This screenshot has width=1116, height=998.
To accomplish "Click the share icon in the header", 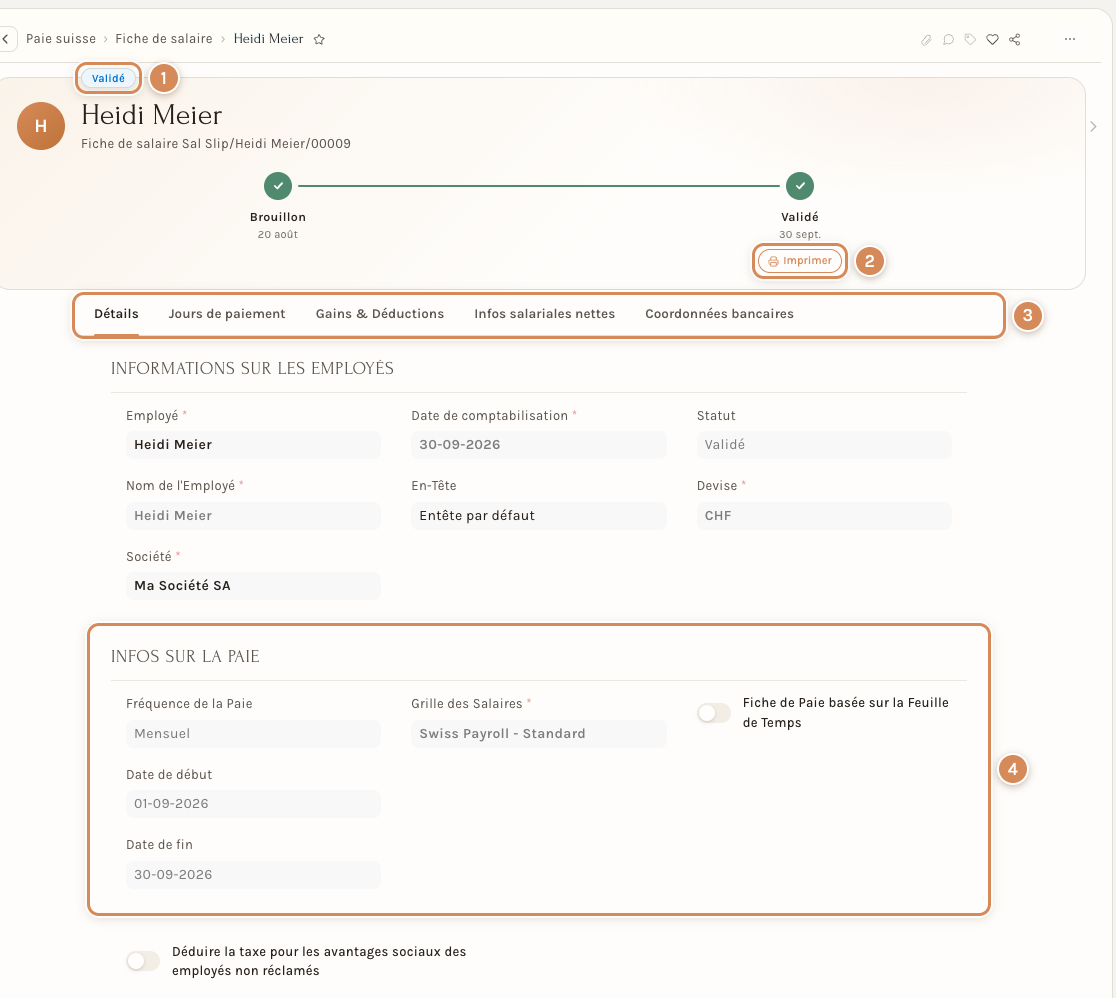I will tap(1014, 40).
